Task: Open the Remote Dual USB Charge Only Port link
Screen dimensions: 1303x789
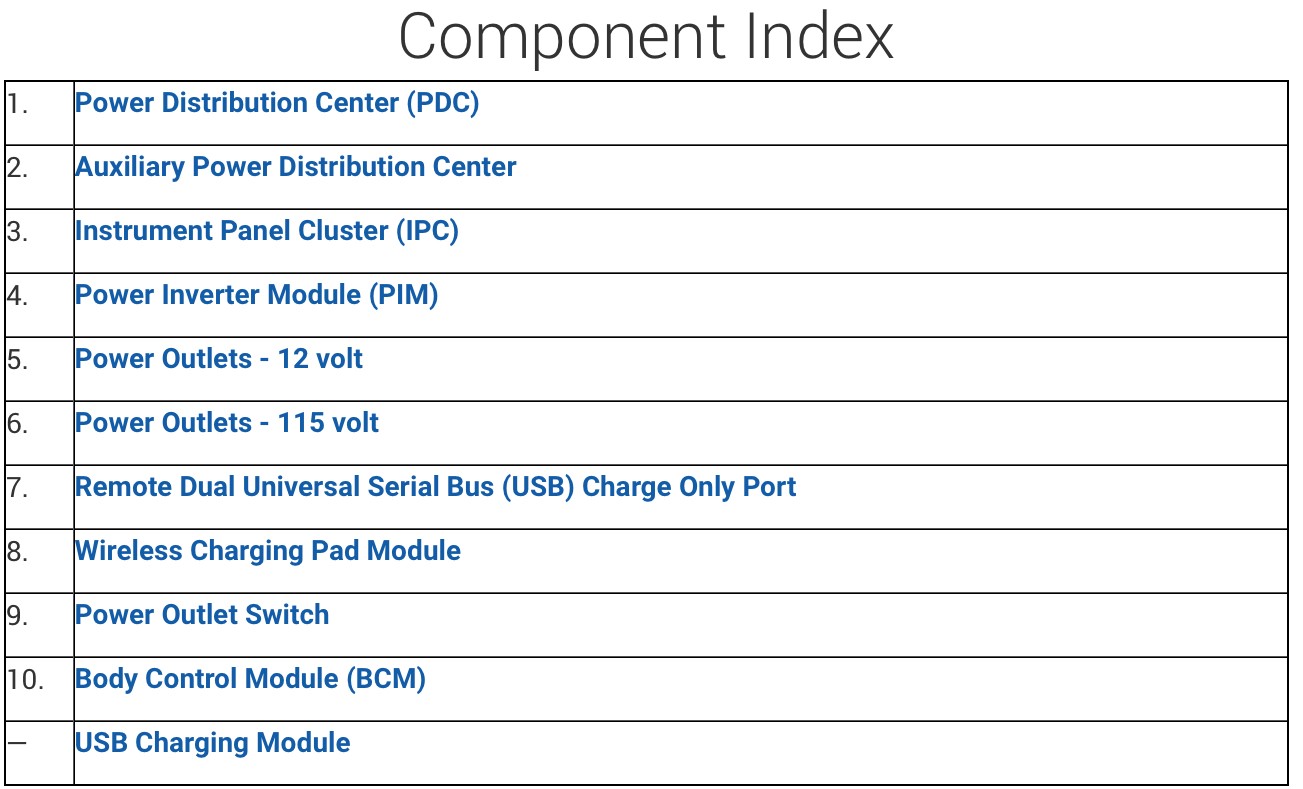Action: (x=436, y=487)
